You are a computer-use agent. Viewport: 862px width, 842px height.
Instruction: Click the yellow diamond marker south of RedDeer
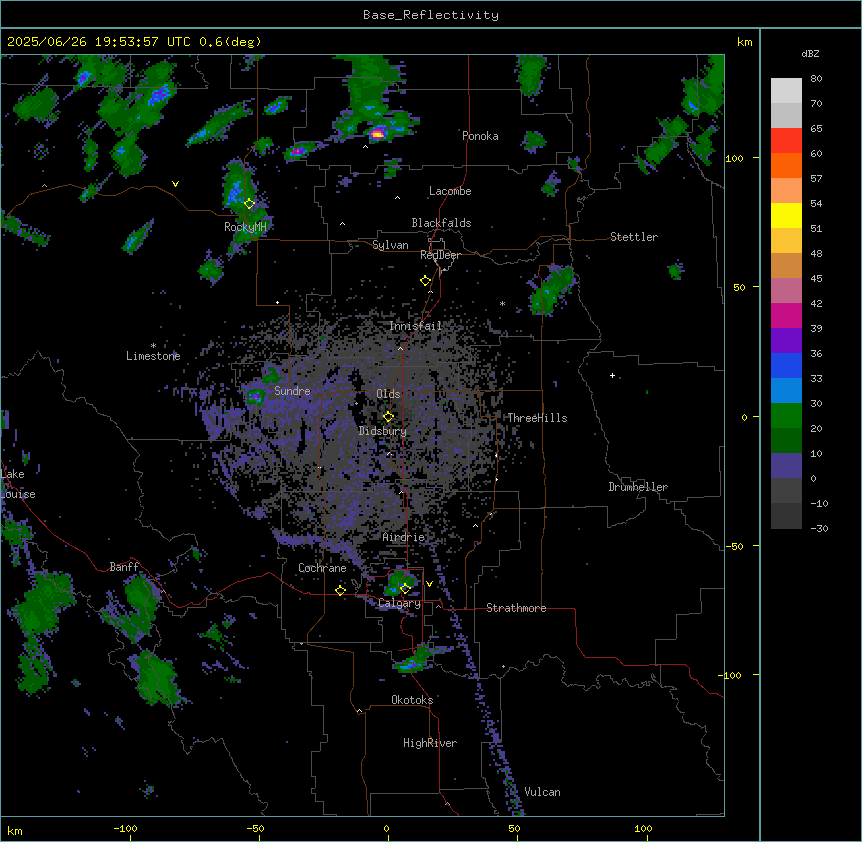(x=426, y=281)
